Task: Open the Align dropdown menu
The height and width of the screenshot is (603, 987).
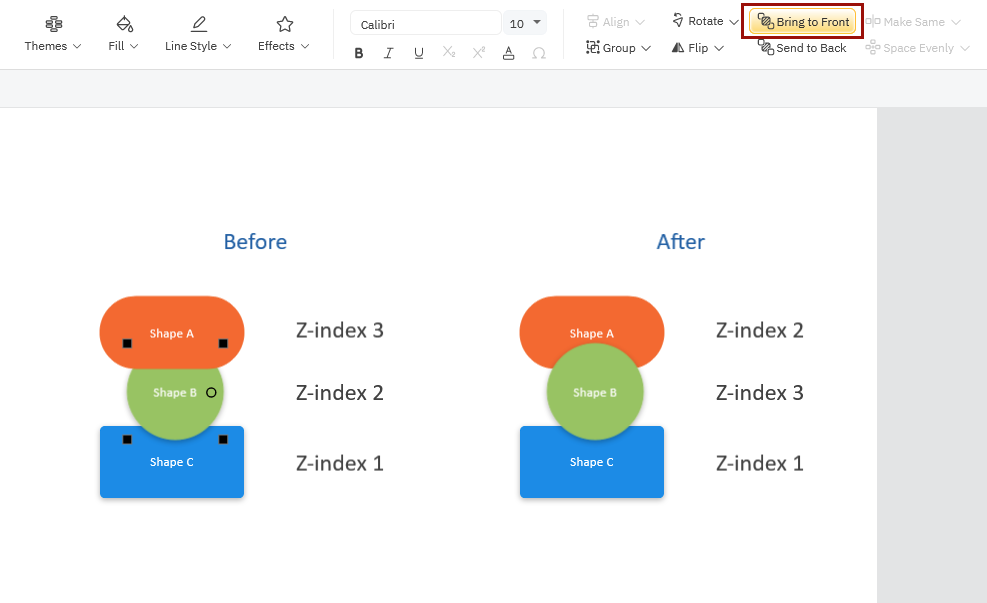Action: pos(640,22)
